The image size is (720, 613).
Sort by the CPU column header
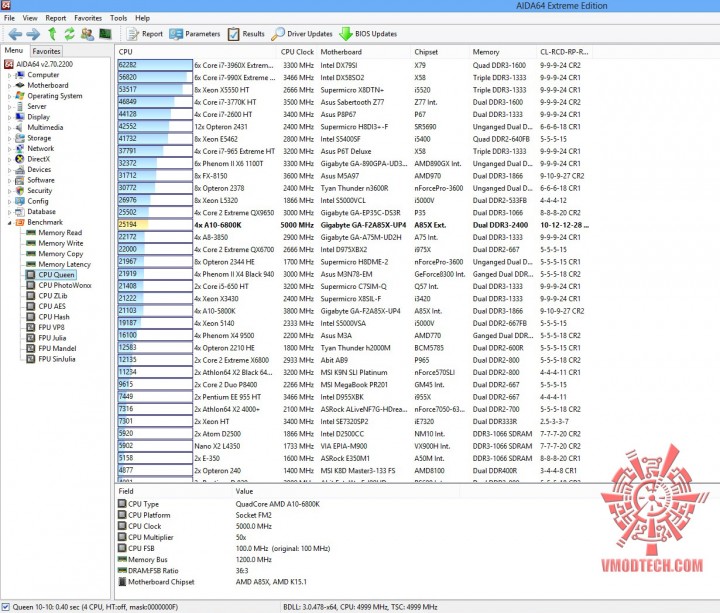(125, 52)
